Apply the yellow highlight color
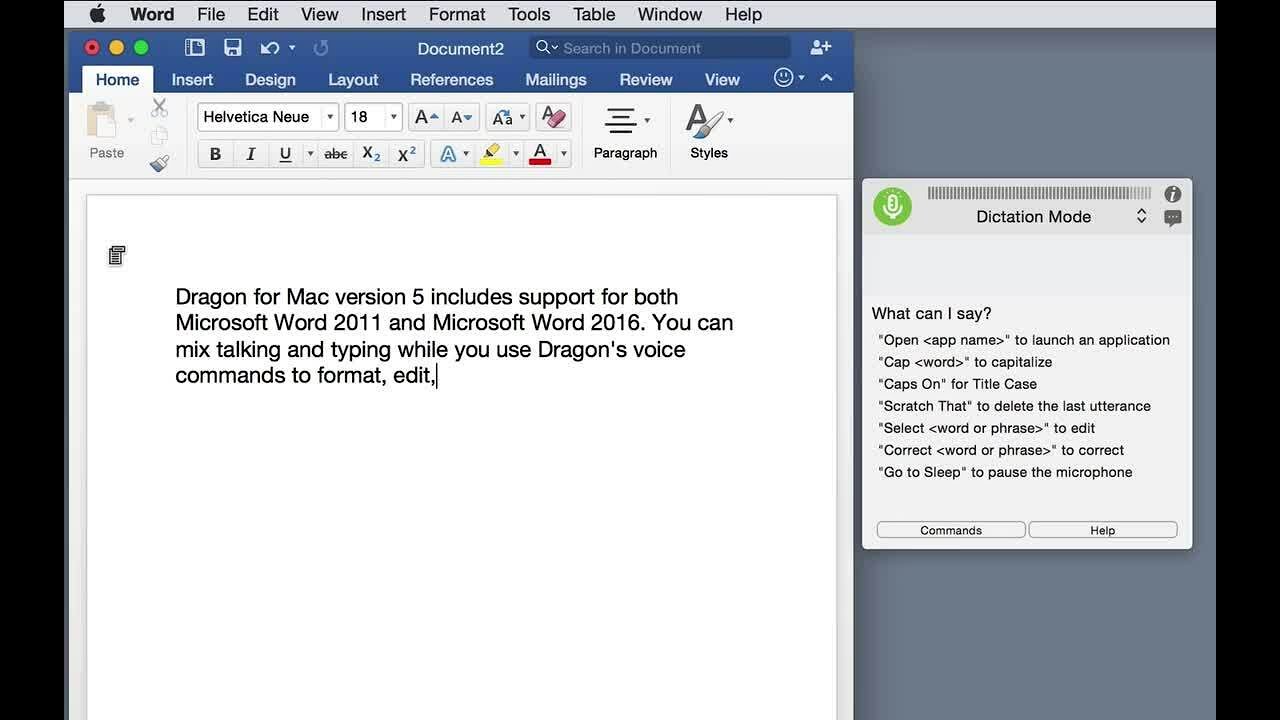 click(x=492, y=154)
